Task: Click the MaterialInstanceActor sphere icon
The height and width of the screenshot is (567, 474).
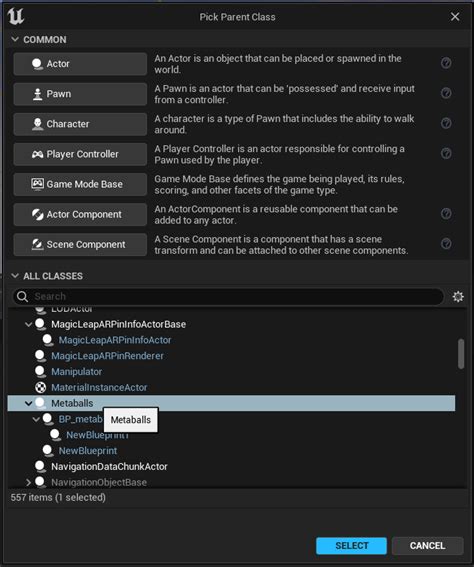Action: 40,387
